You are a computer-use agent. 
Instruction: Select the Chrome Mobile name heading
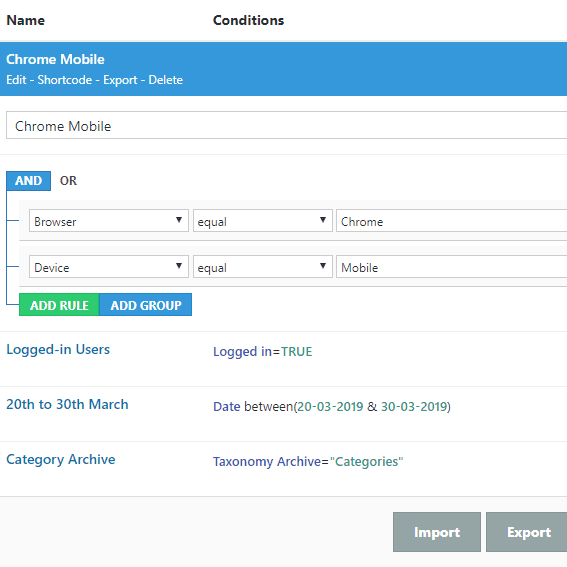point(55,59)
